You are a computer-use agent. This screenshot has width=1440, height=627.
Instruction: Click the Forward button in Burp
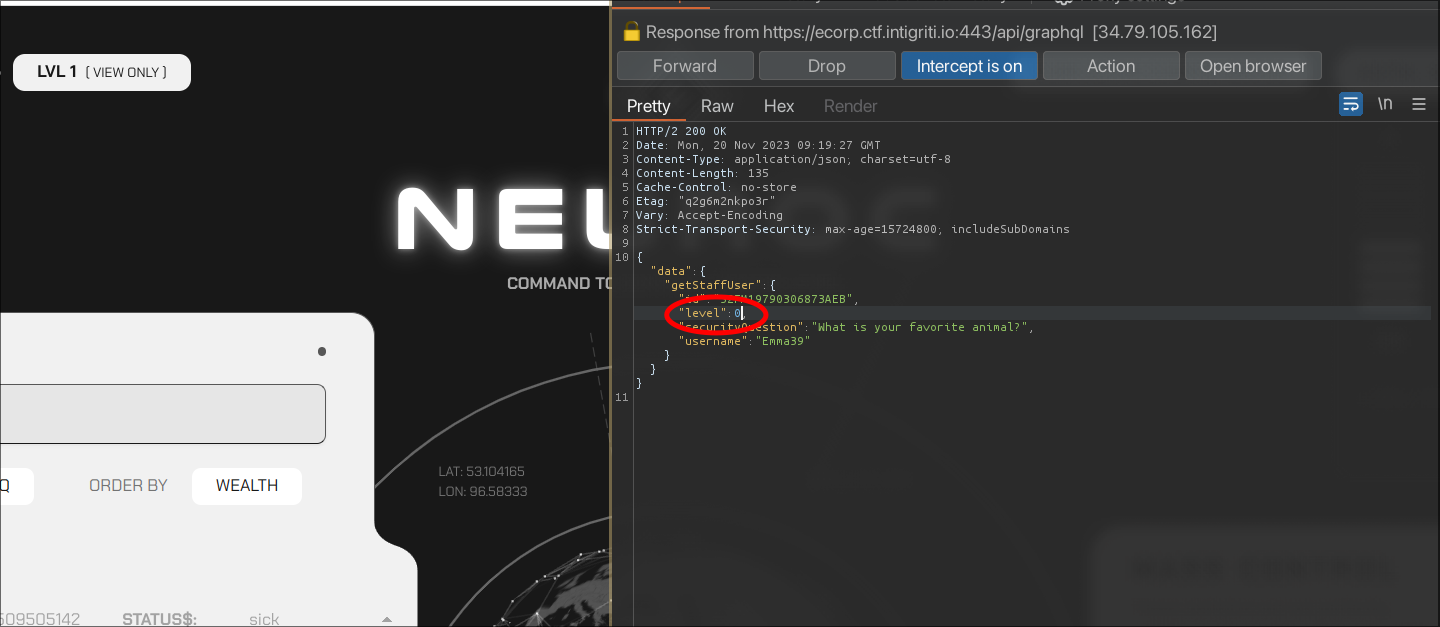685,66
